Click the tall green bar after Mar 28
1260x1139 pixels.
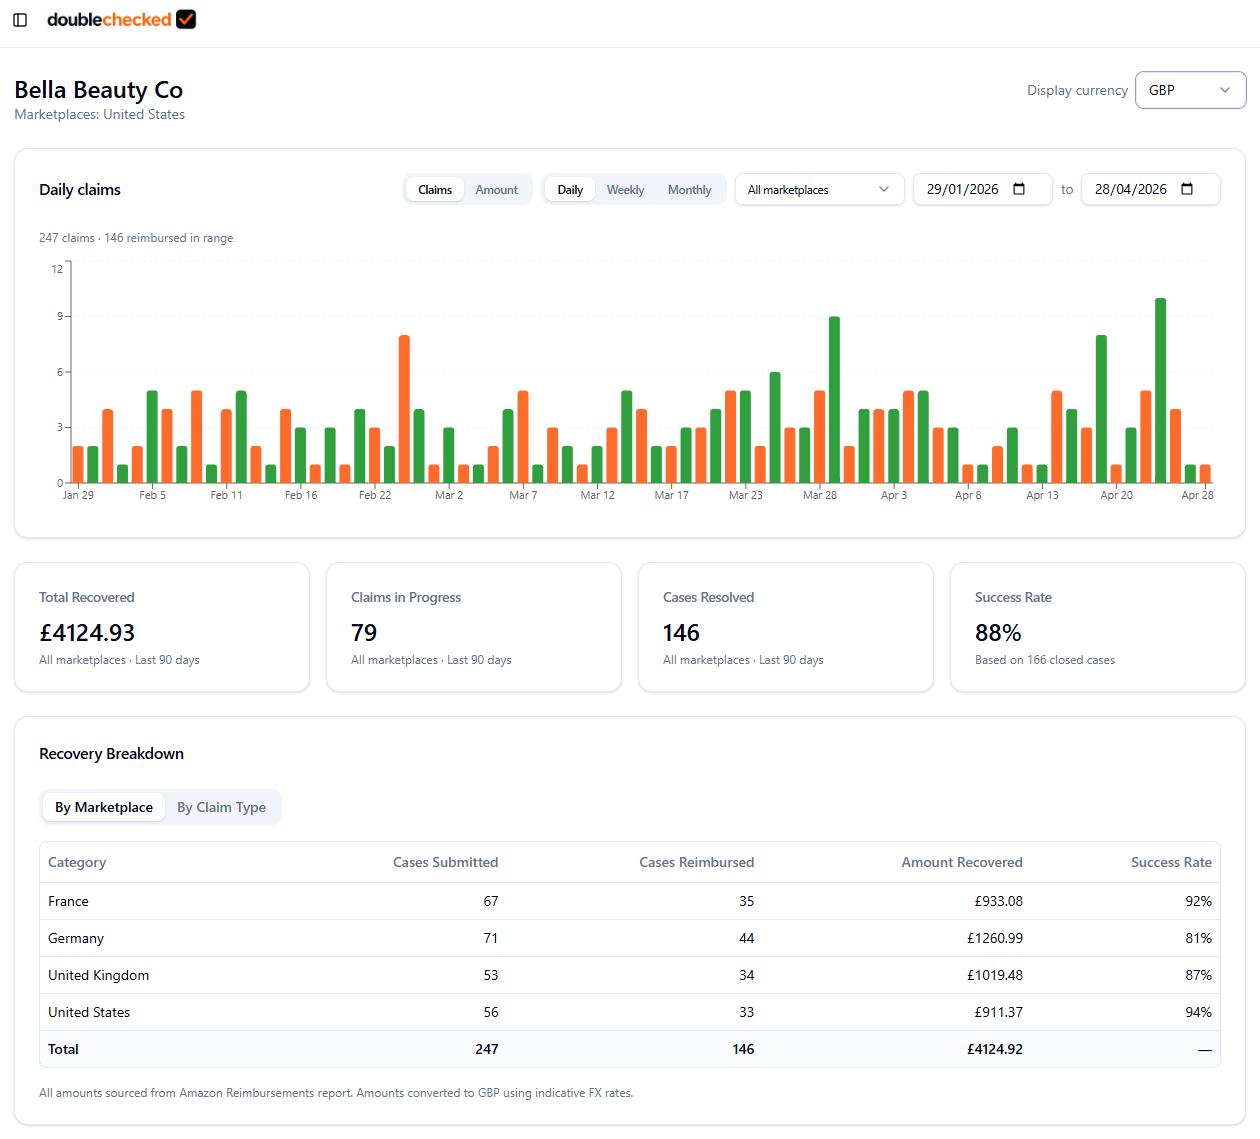click(834, 400)
